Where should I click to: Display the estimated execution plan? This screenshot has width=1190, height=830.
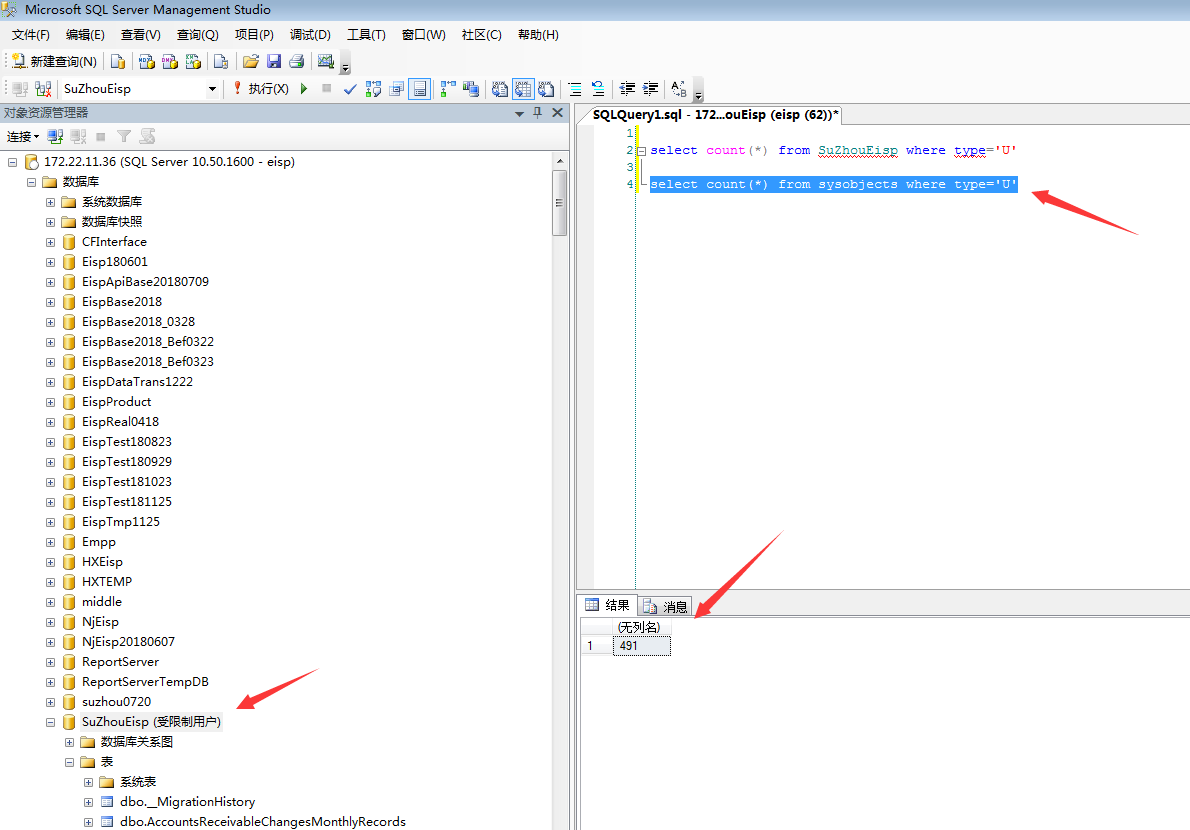pos(373,89)
